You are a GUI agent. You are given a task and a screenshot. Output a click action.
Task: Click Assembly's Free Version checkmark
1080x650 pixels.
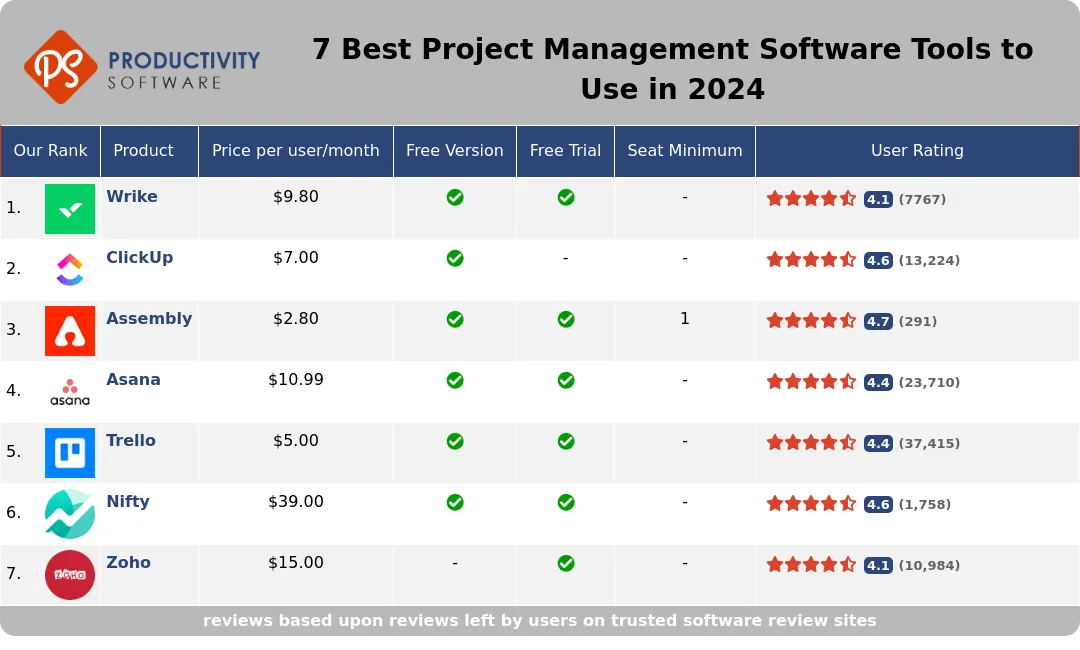(x=455, y=319)
